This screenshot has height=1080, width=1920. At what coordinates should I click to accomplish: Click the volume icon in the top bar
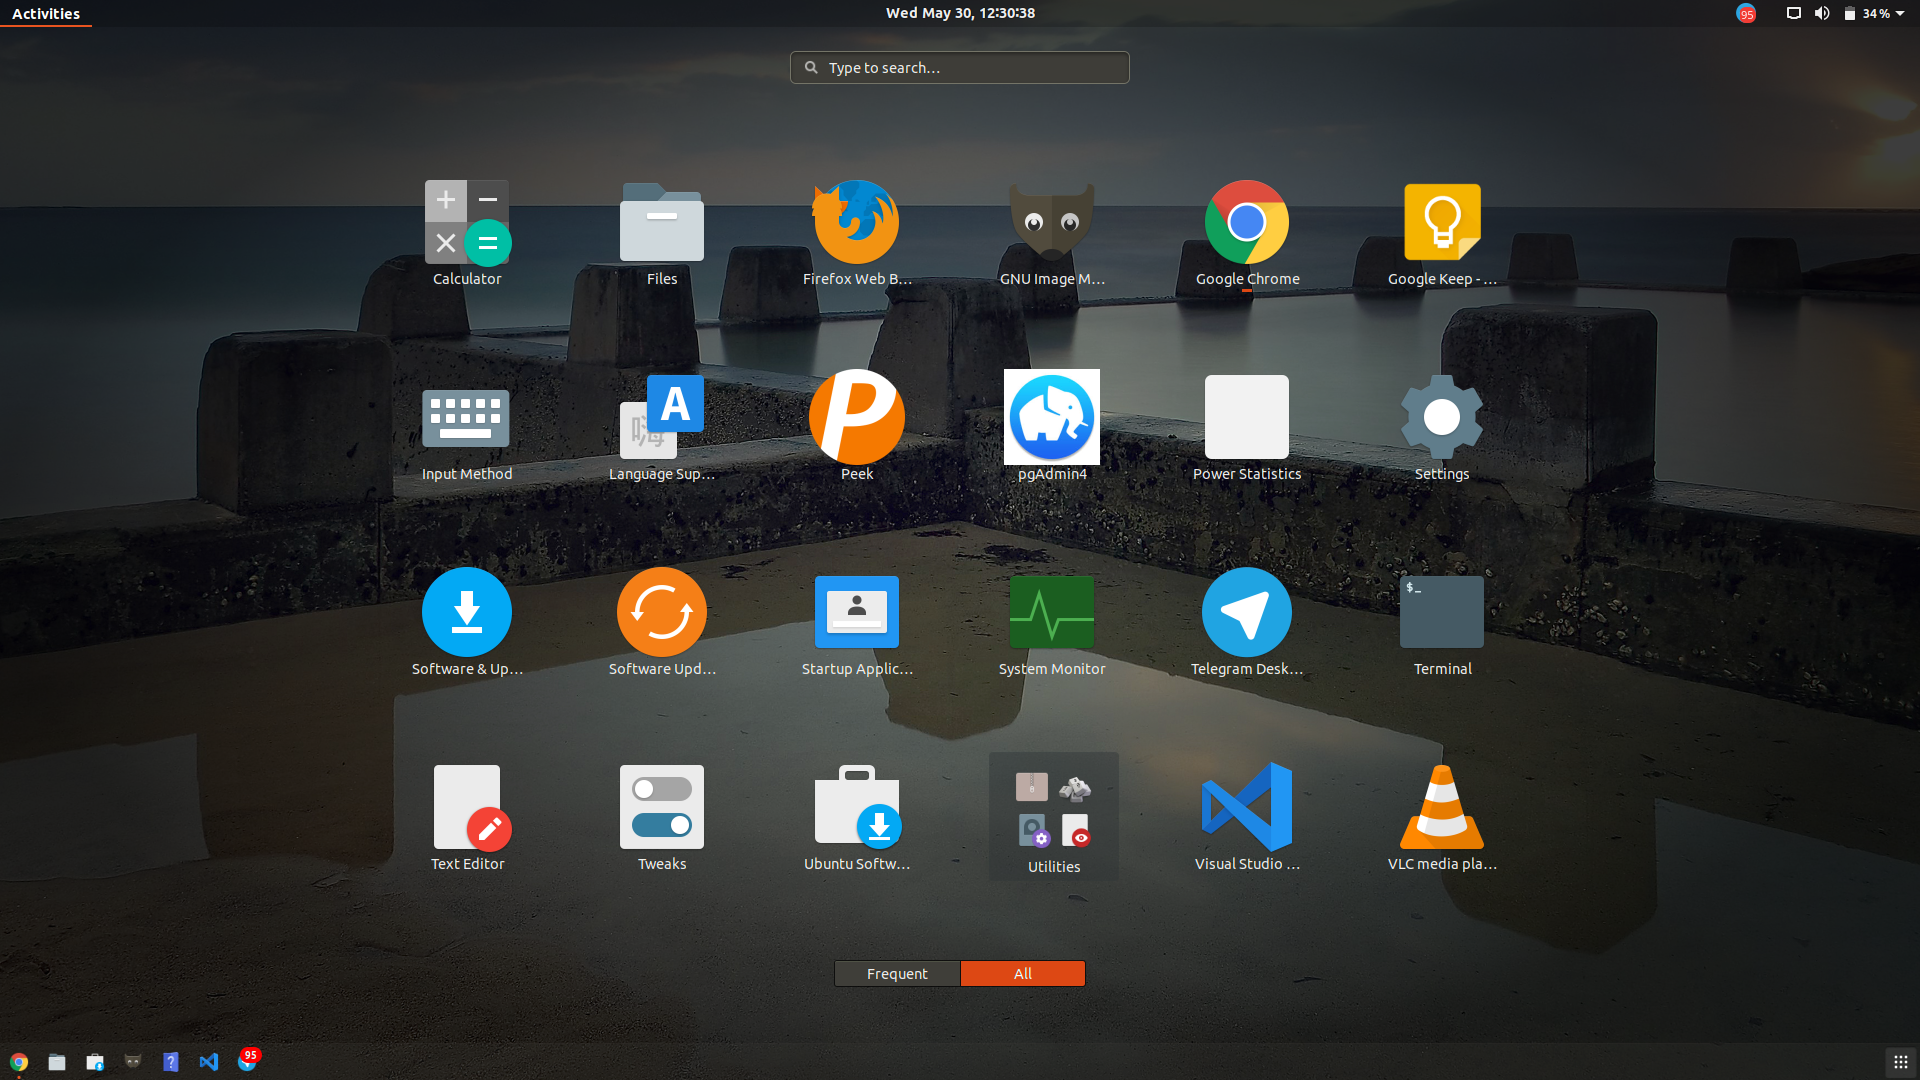[1822, 13]
